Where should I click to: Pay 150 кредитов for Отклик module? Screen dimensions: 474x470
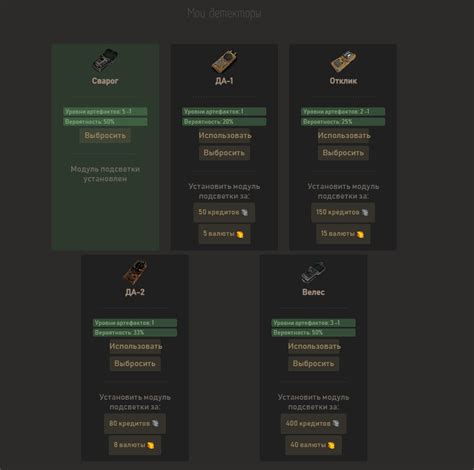click(x=343, y=212)
